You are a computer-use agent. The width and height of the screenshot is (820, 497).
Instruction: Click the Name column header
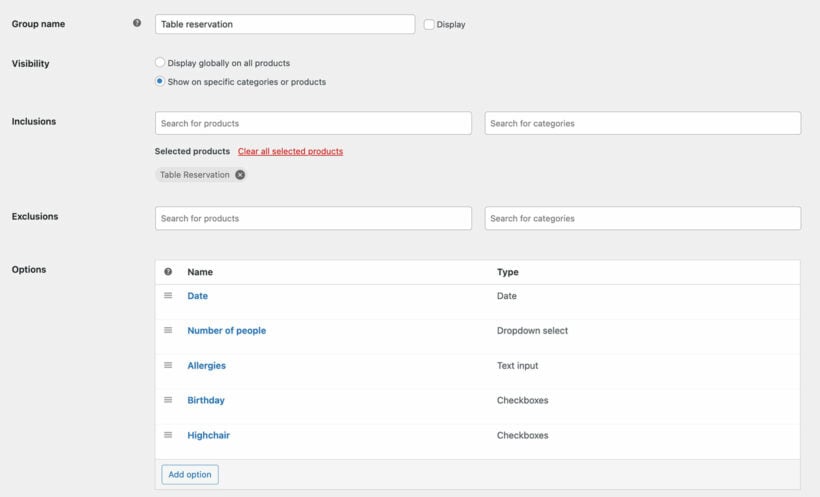200,272
